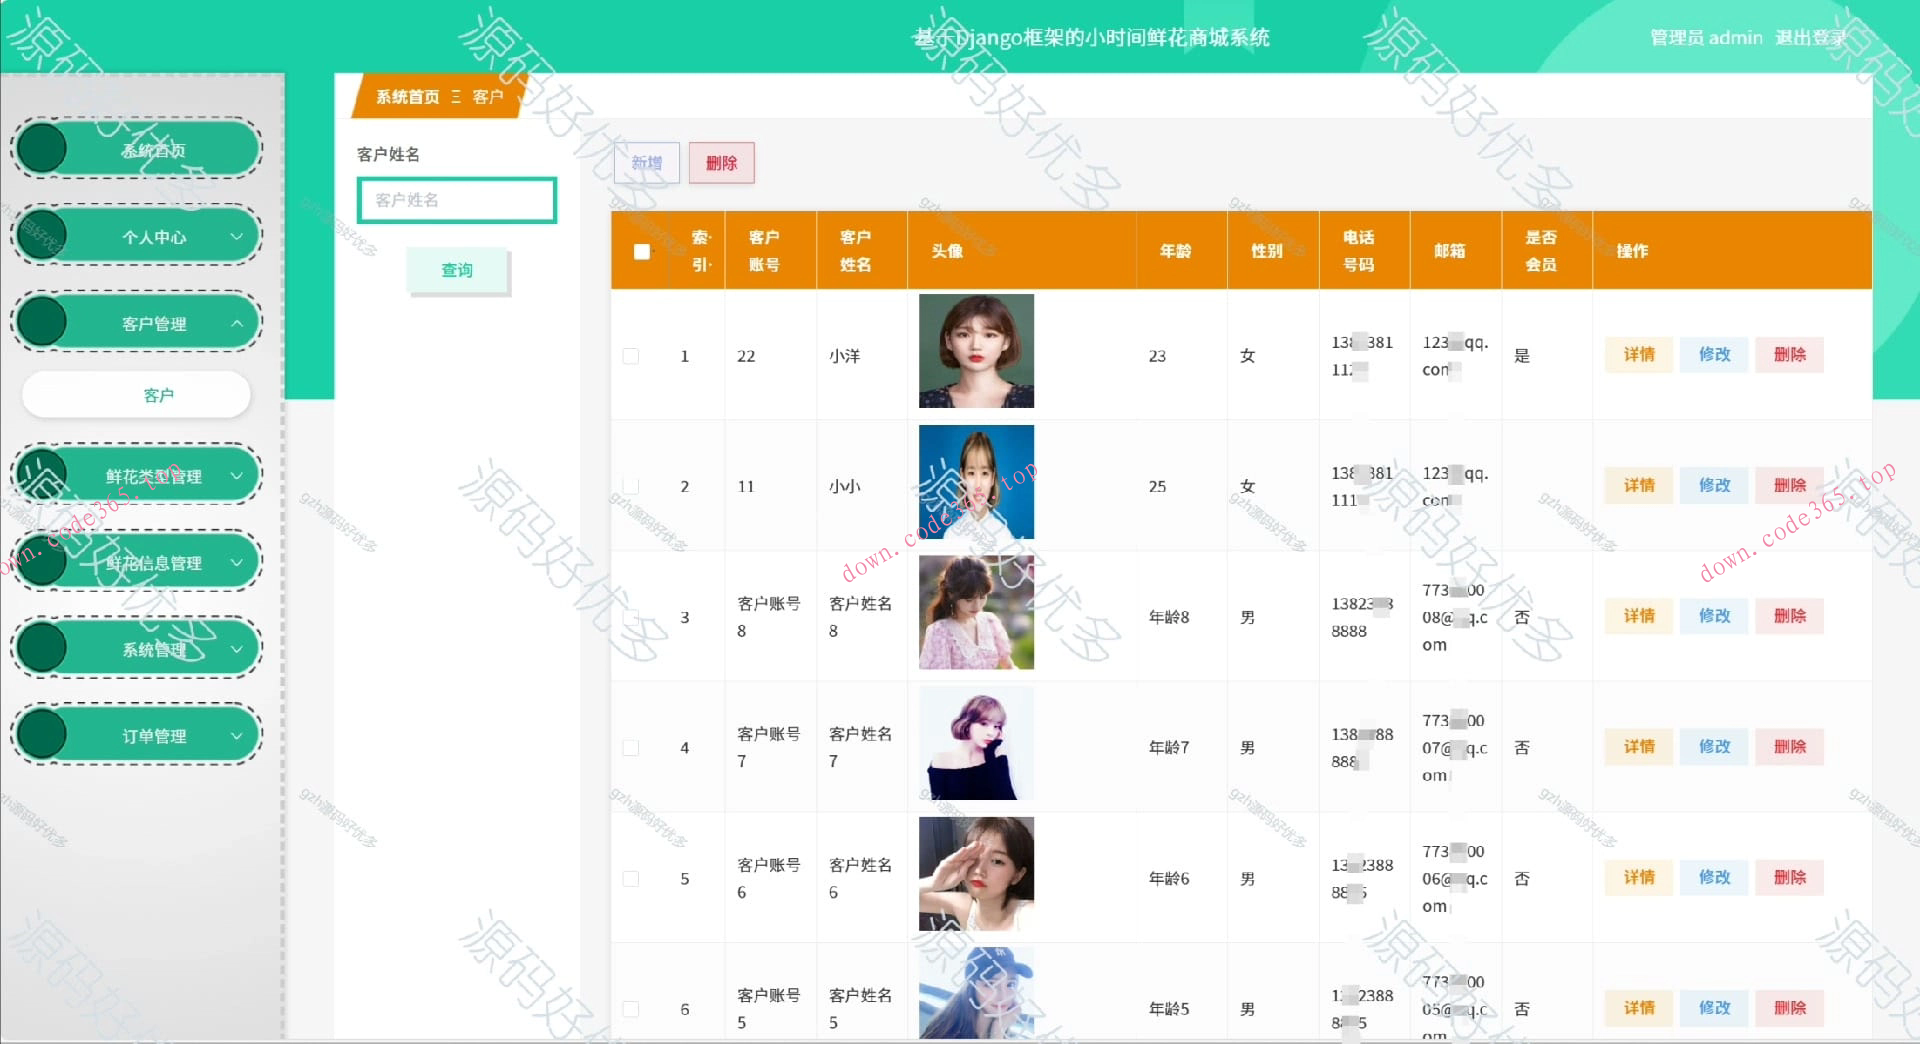Open avatar thumbnail of customer 小小
Screen dimensions: 1920x1044
976,482
